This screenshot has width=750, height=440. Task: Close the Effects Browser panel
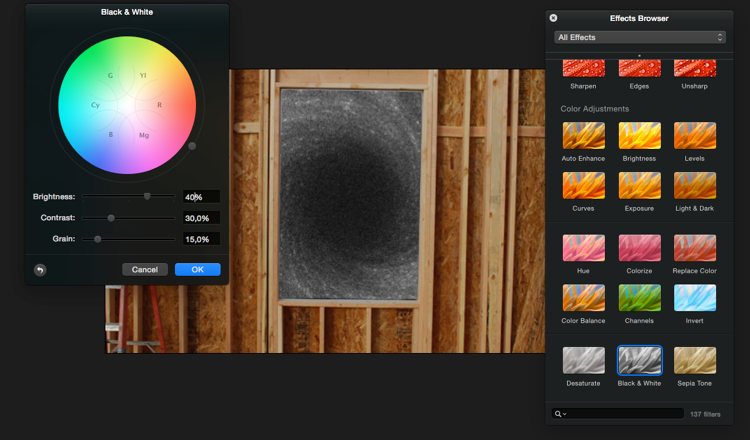[553, 18]
